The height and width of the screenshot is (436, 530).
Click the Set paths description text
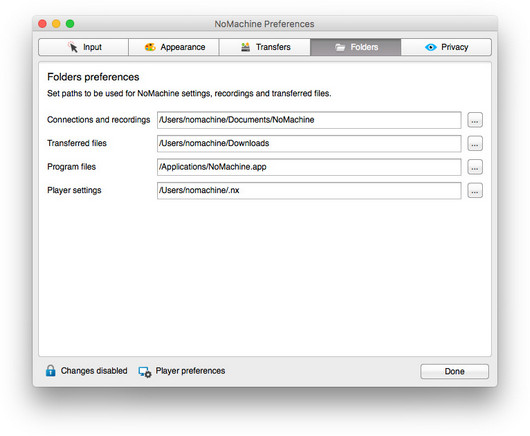[189, 93]
